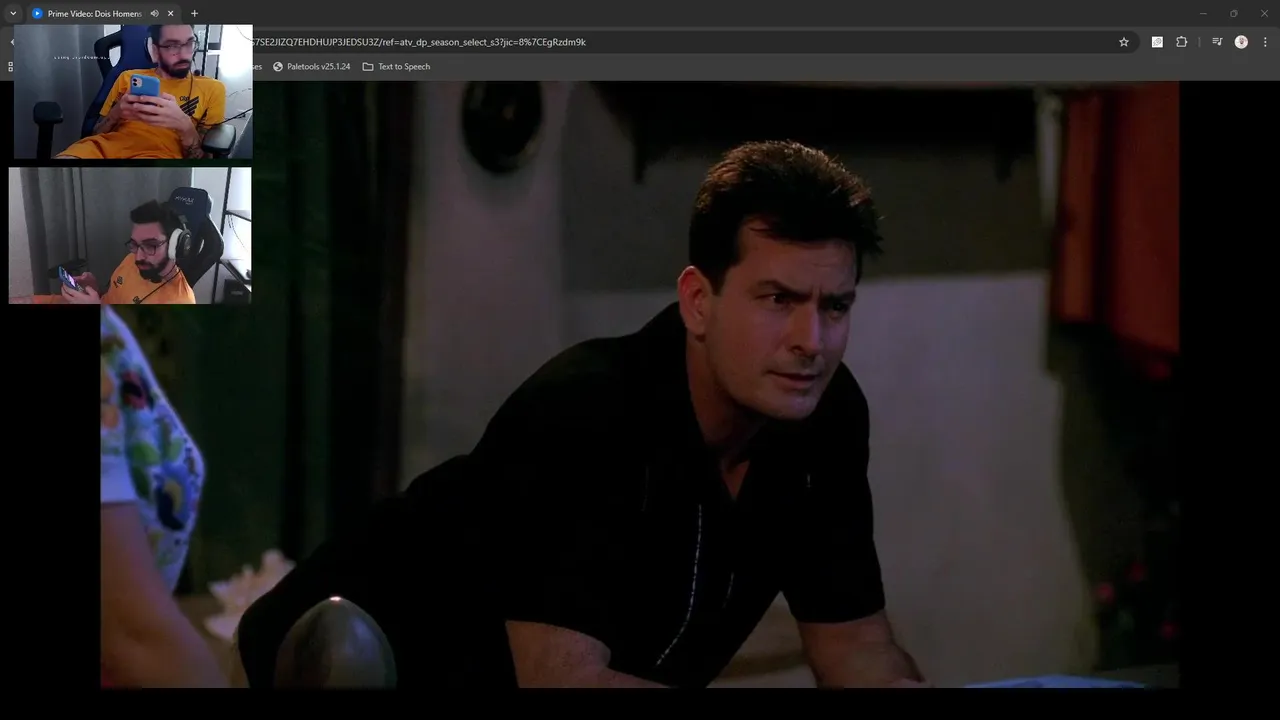The image size is (1280, 720).
Task: Click the Prime Video player area
Action: (x=640, y=385)
